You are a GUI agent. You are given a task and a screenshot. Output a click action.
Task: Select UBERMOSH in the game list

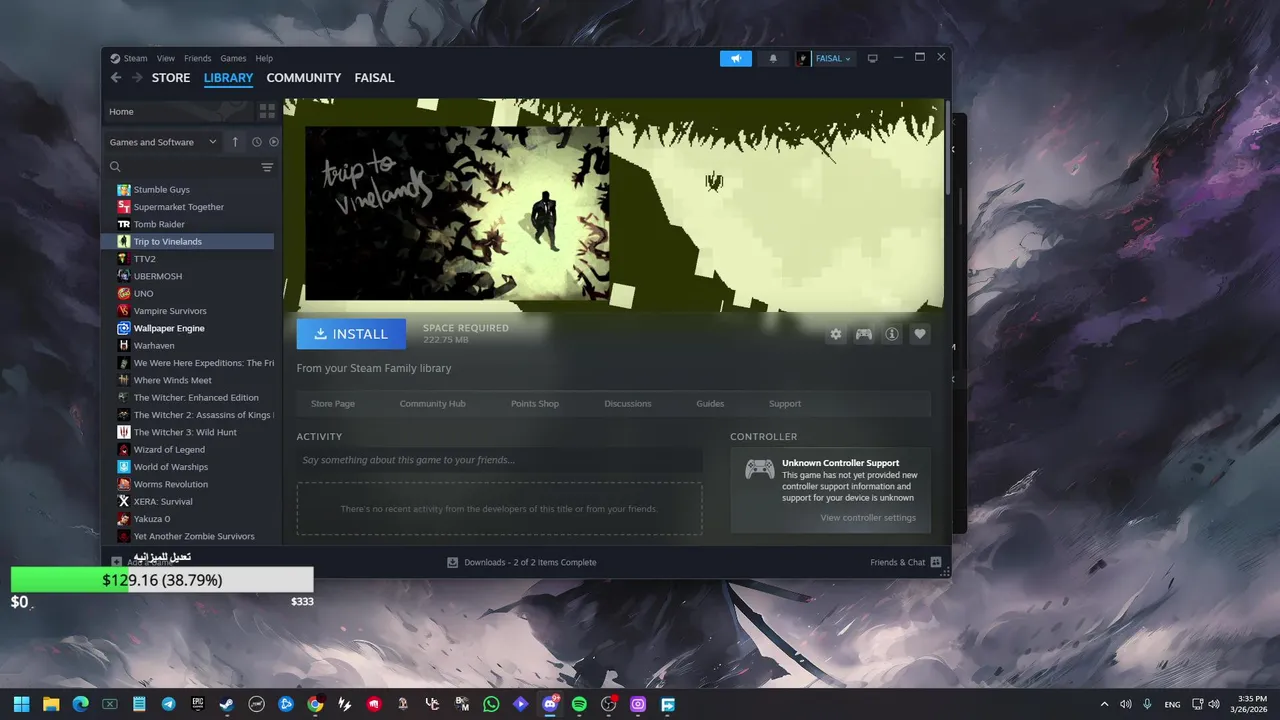pyautogui.click(x=188, y=276)
